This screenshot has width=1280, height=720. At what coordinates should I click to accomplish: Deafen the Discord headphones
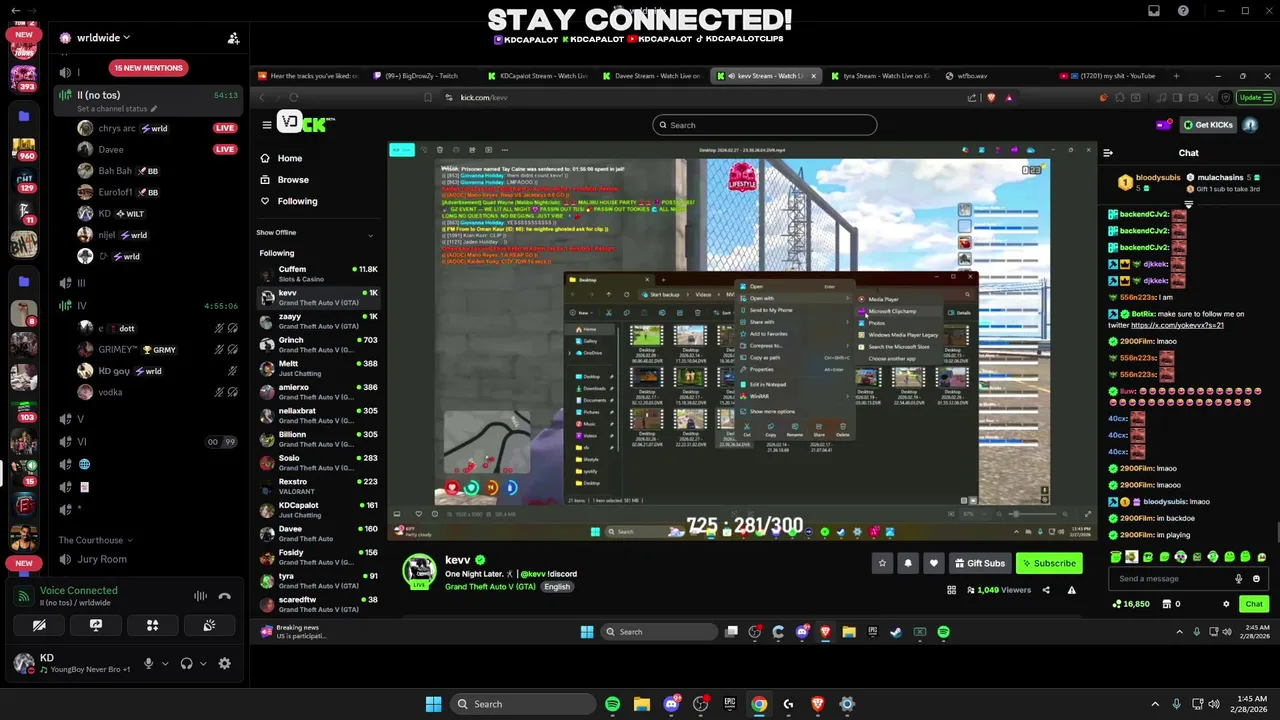[186, 663]
